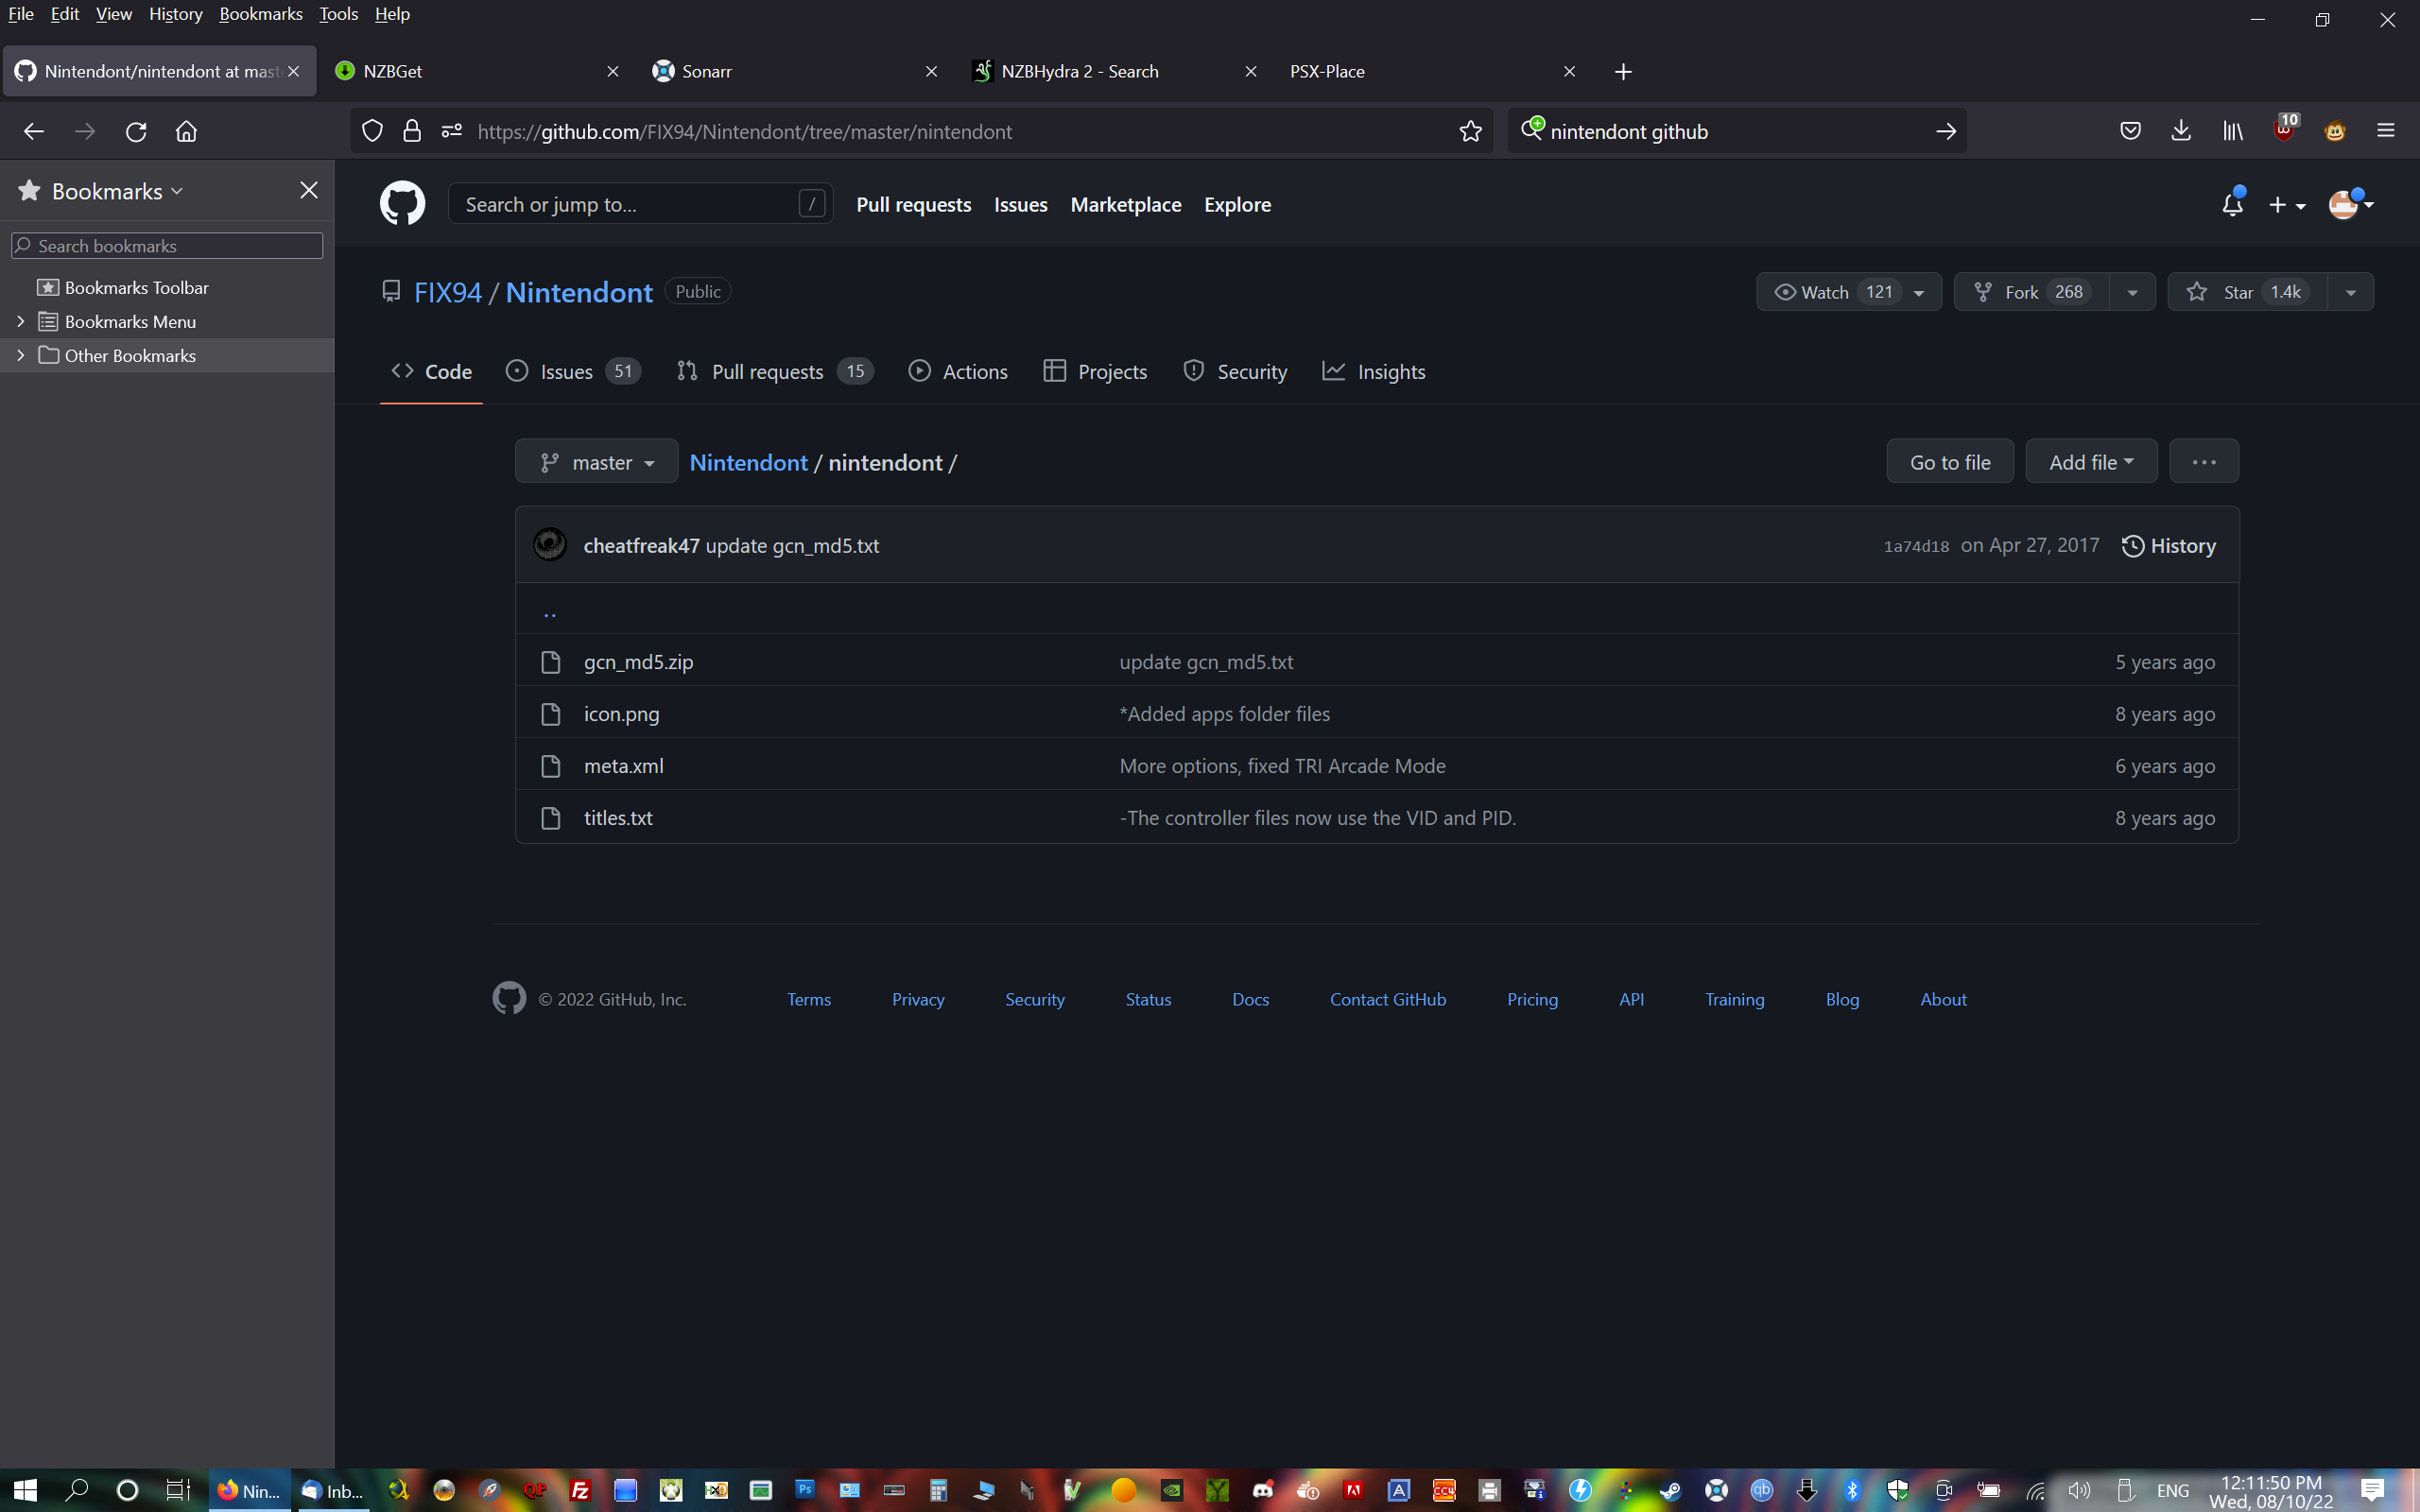Open the Bookmarks sidebar switcher dropdown
This screenshot has height=1512, width=2420.
(116, 191)
